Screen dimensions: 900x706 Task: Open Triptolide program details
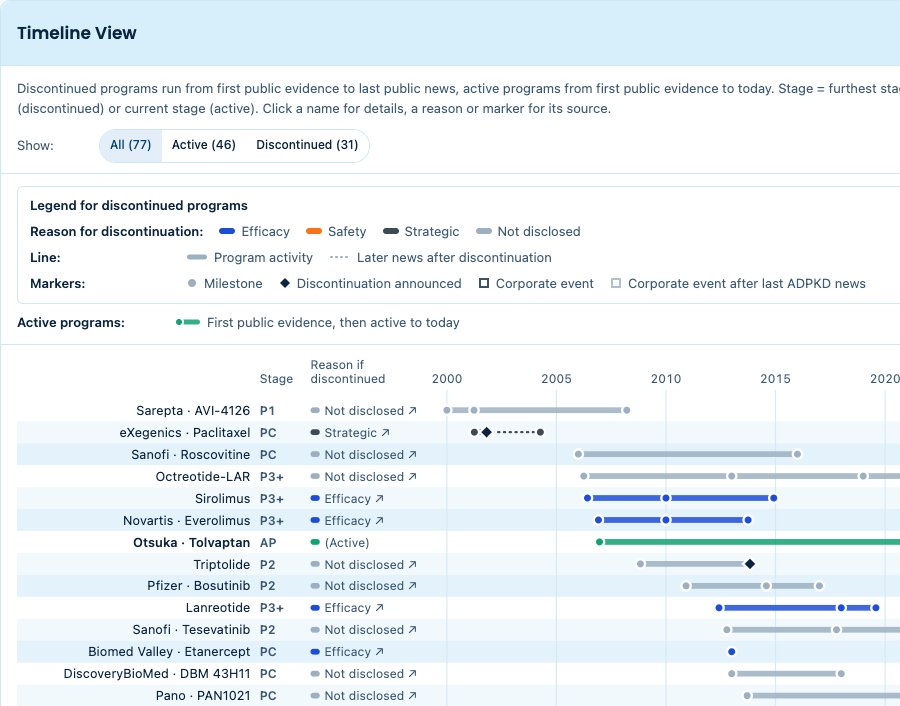(222, 564)
